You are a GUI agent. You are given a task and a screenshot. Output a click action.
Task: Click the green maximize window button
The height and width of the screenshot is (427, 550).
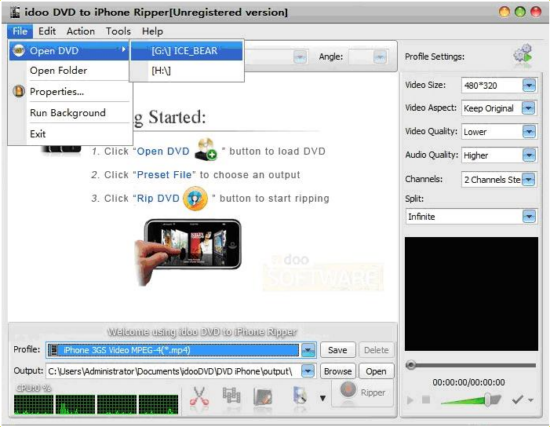pos(520,12)
